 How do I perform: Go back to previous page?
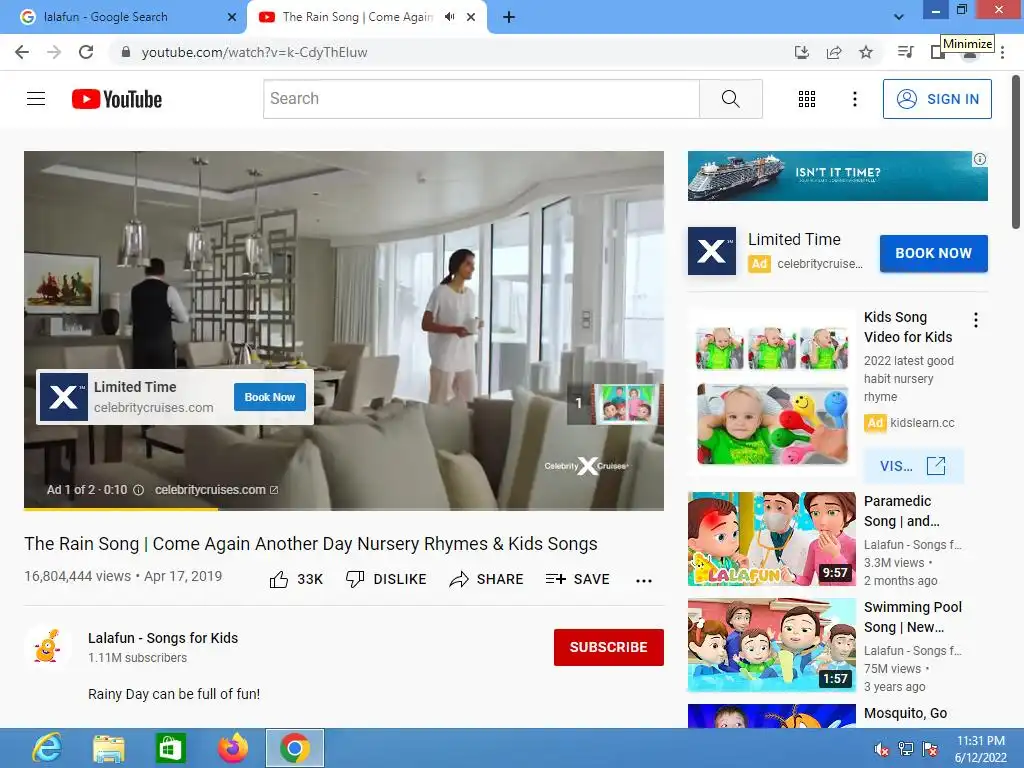22,52
